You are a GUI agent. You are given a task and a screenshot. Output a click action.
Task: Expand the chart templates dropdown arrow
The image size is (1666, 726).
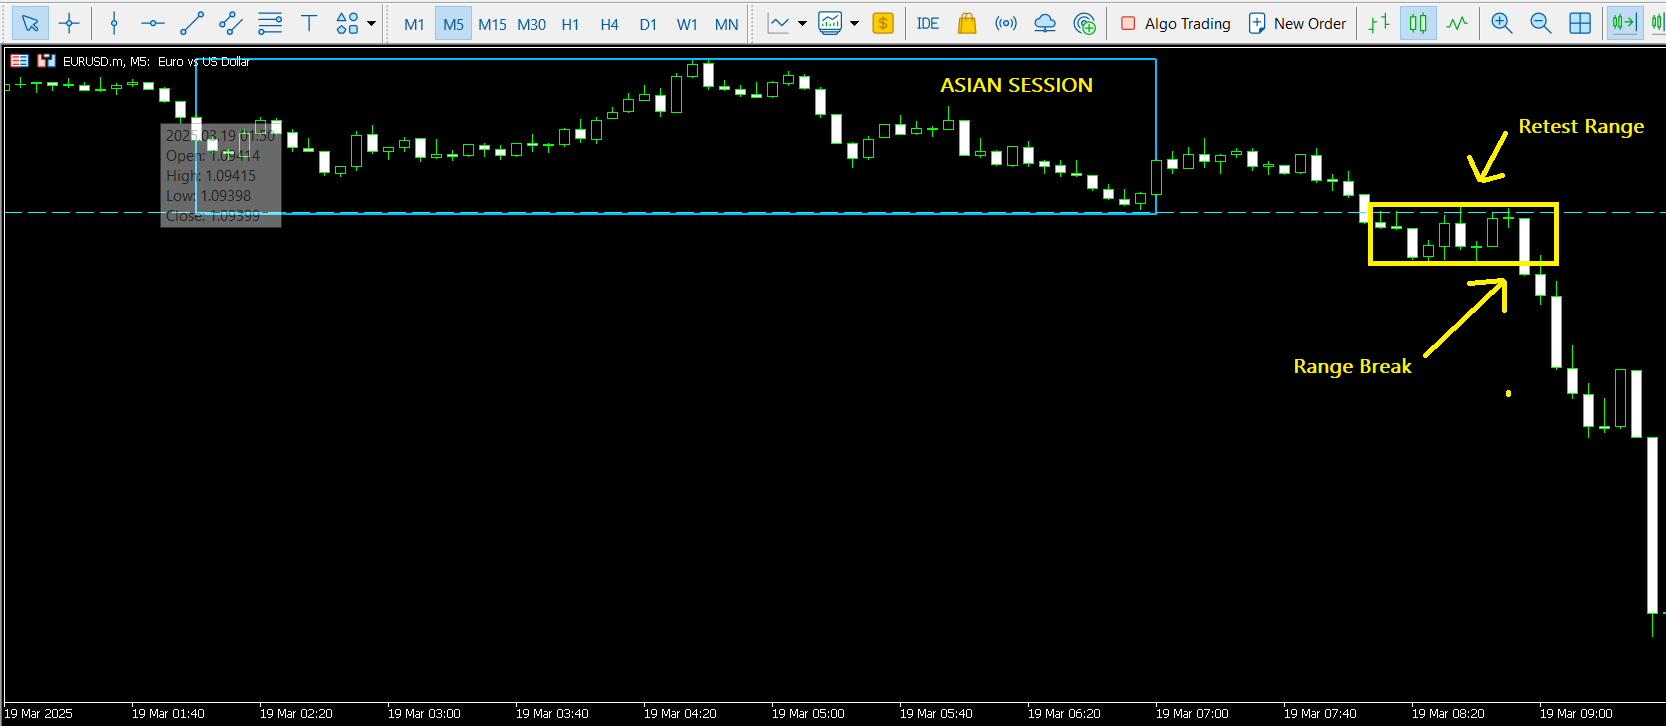854,23
